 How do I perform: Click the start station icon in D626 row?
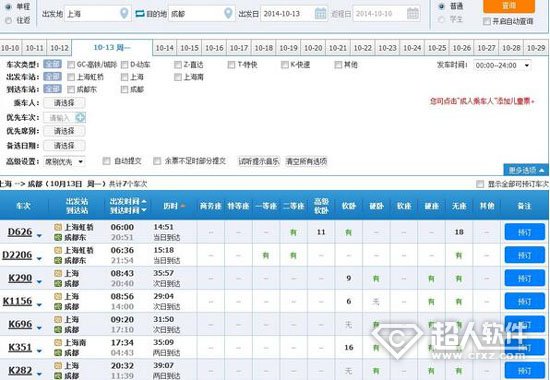pos(58,227)
